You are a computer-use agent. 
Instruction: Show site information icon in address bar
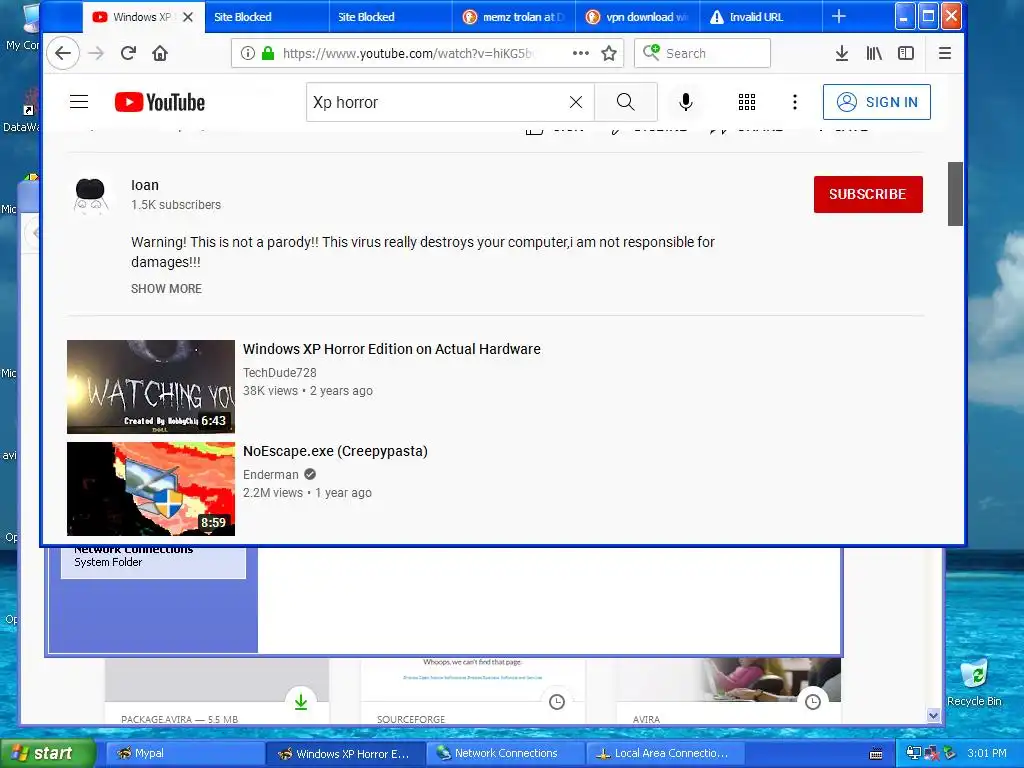click(x=248, y=53)
